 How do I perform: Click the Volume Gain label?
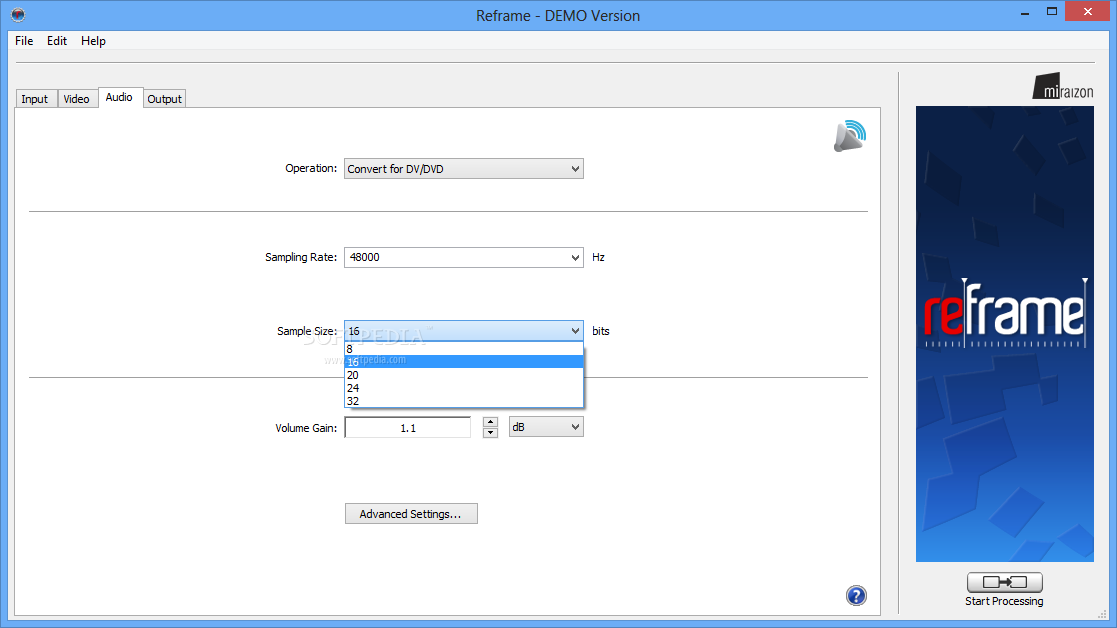(306, 428)
